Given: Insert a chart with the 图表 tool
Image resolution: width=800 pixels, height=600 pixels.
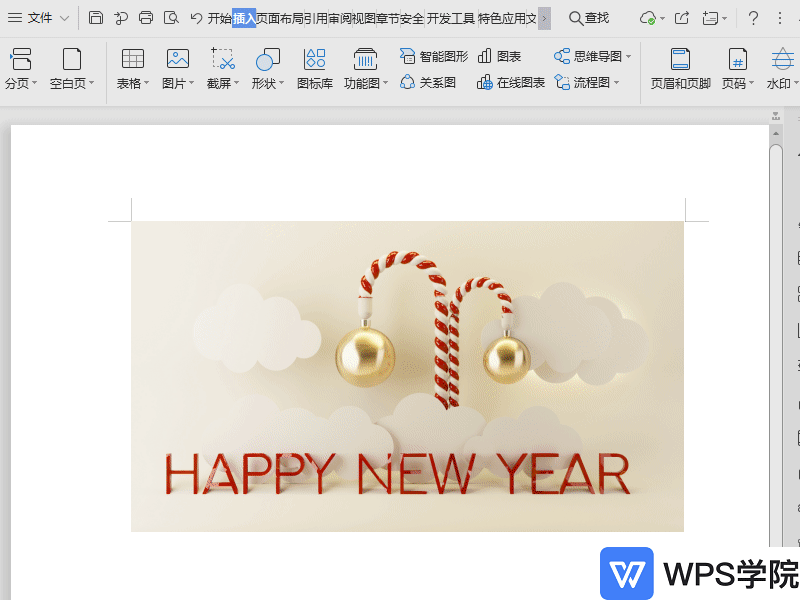Looking at the screenshot, I should click(502, 56).
